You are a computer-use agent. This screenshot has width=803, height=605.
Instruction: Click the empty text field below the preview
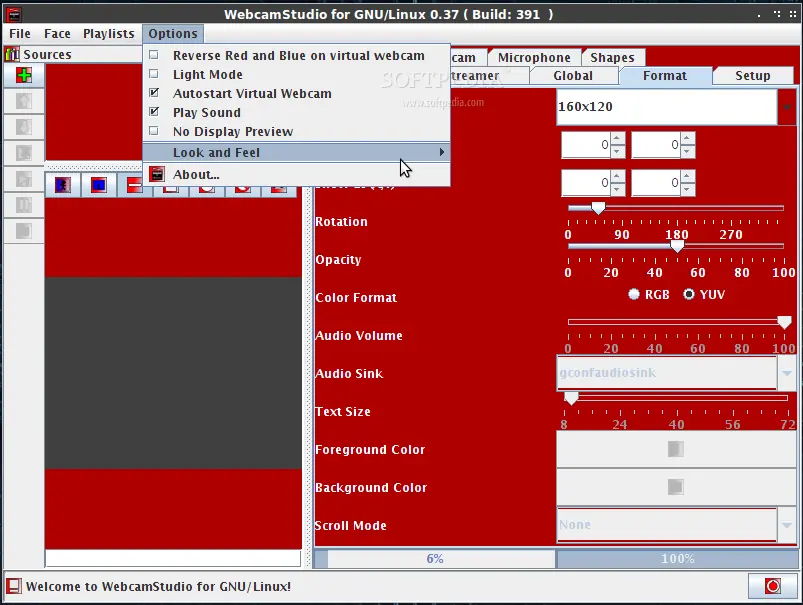(173, 558)
